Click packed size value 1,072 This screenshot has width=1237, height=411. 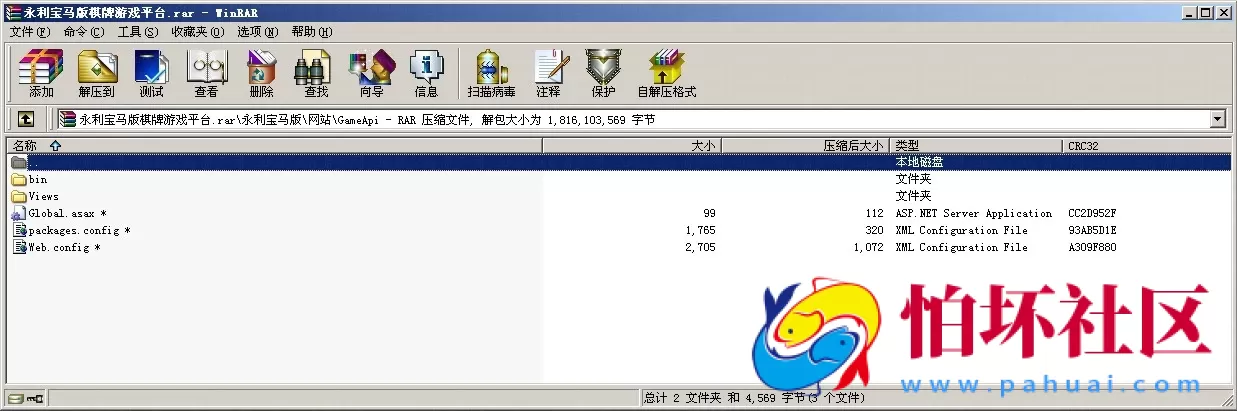pyautogui.click(x=868, y=247)
